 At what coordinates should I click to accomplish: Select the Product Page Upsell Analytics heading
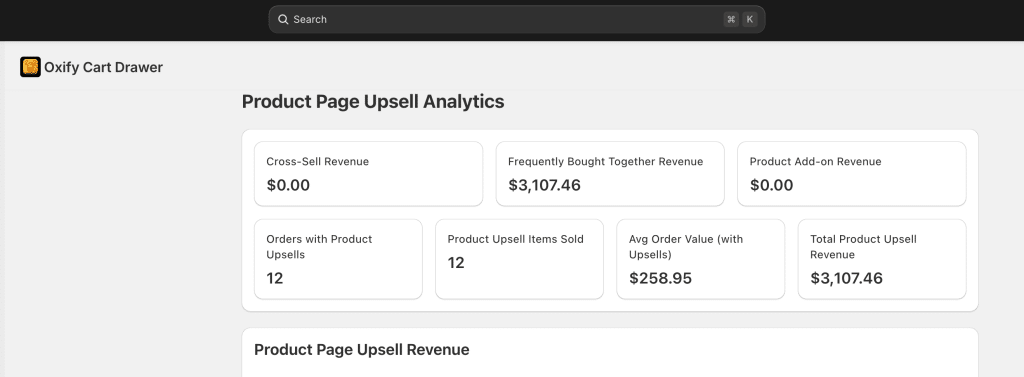(373, 102)
